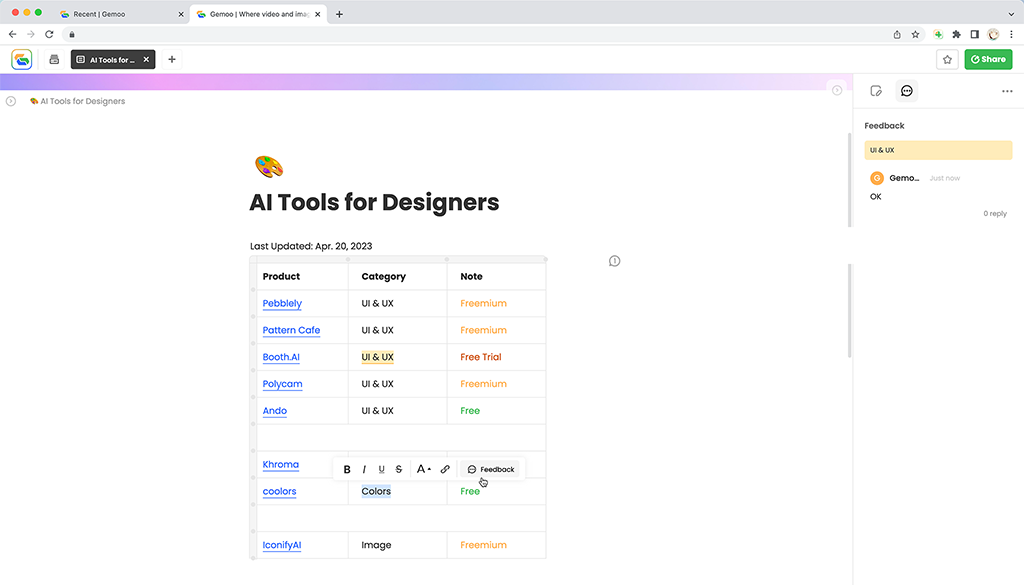The image size is (1024, 585).
Task: Open the browser extensions puzzle icon
Action: pos(956,35)
